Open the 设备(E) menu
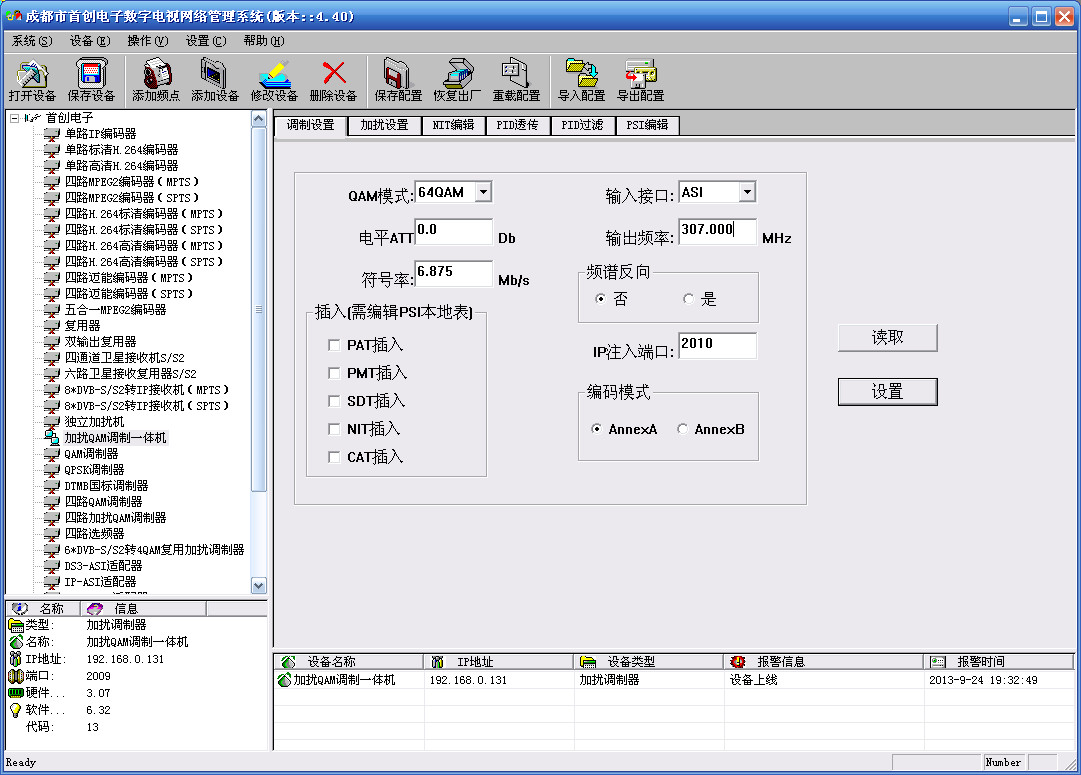 coord(90,41)
